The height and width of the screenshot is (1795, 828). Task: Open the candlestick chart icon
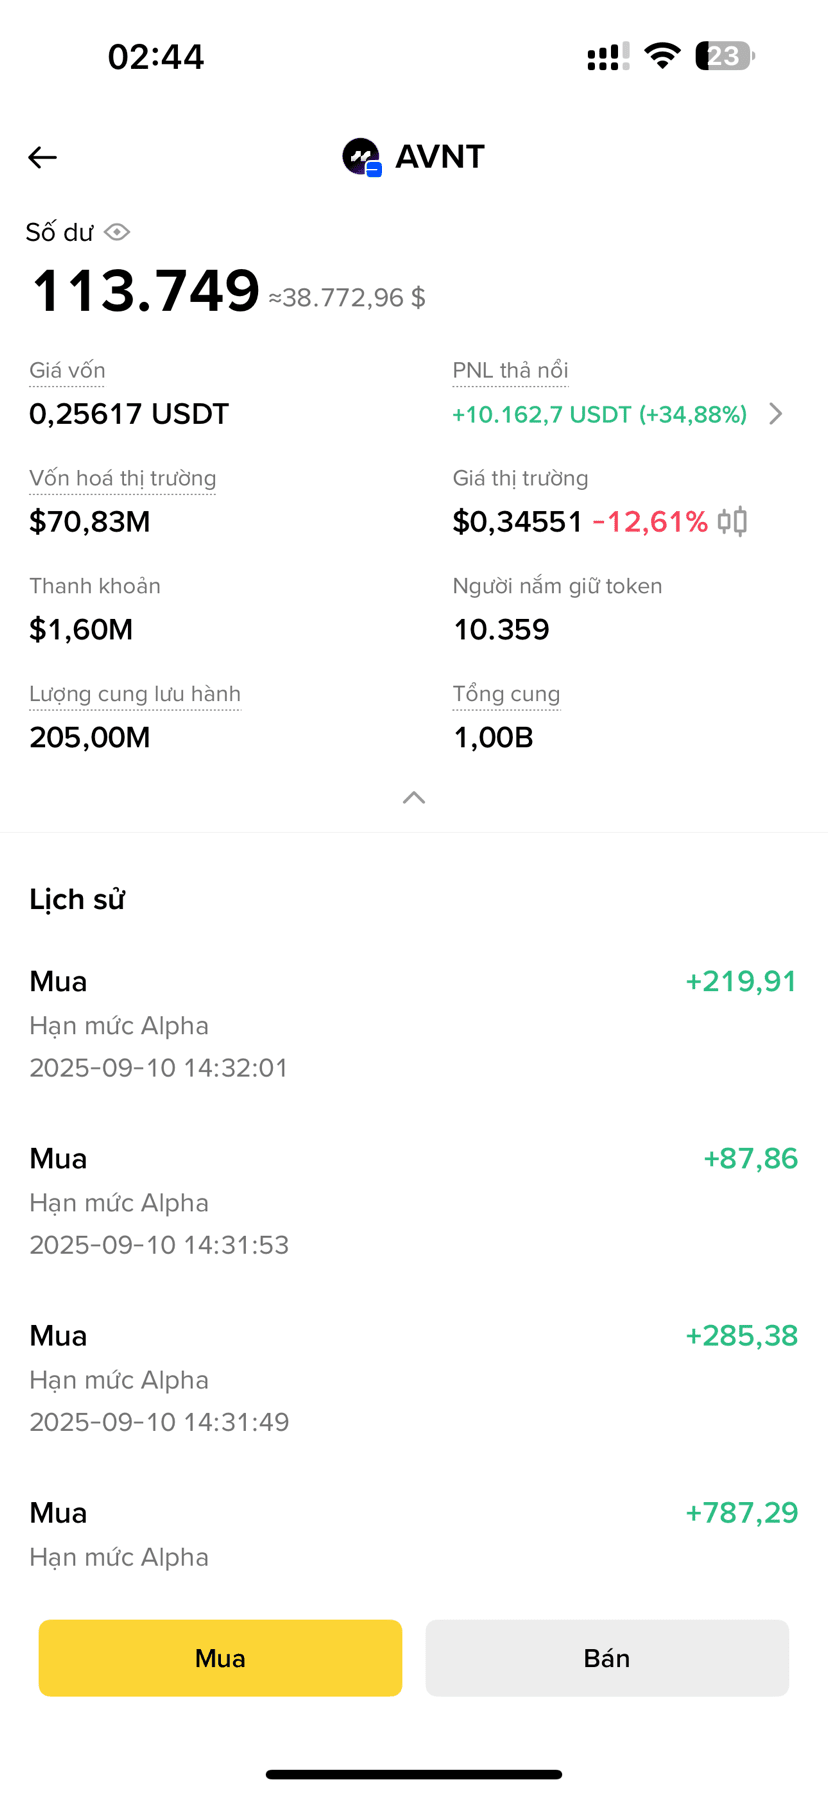click(x=733, y=521)
